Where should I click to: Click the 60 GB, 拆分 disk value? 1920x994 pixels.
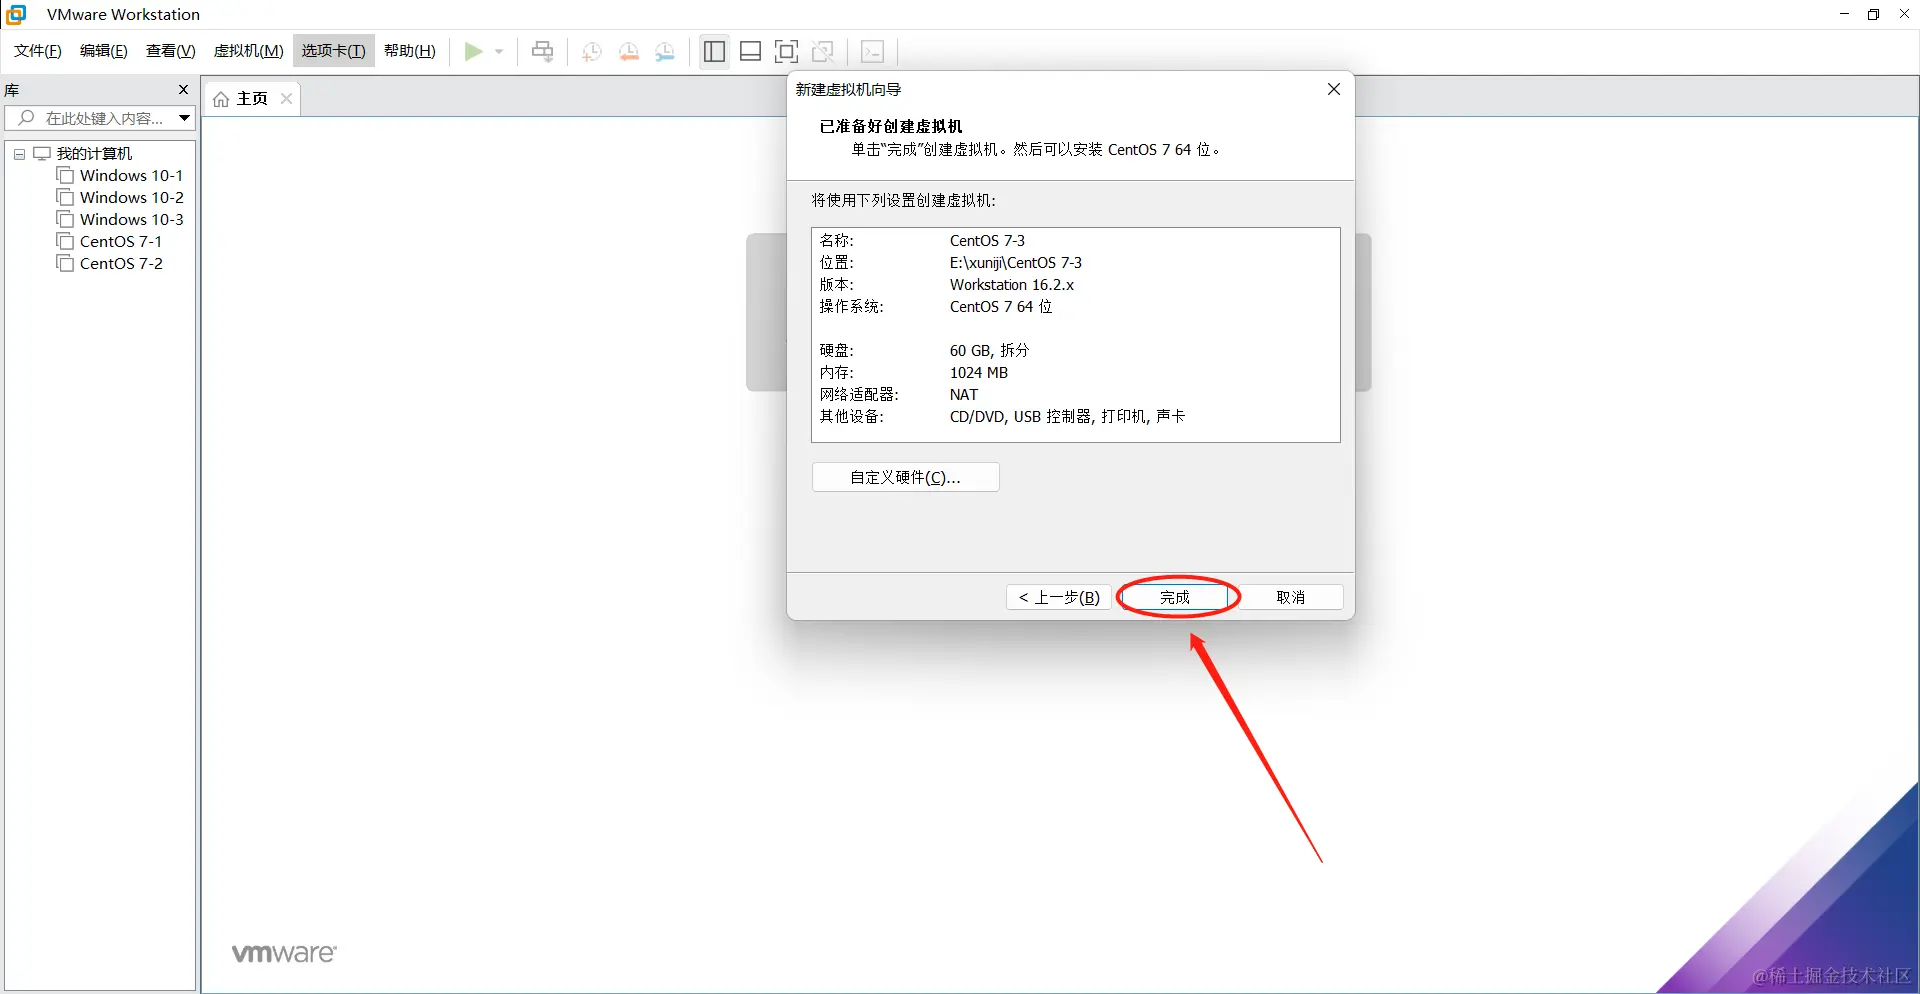pos(989,350)
